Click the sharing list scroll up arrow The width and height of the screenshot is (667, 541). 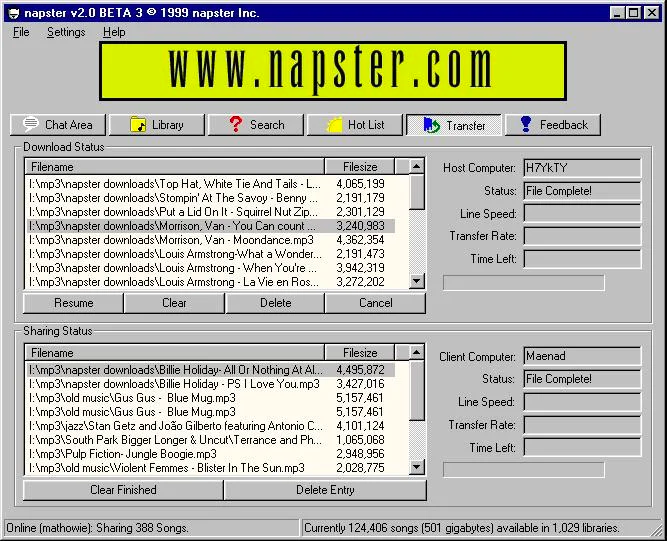(x=416, y=352)
